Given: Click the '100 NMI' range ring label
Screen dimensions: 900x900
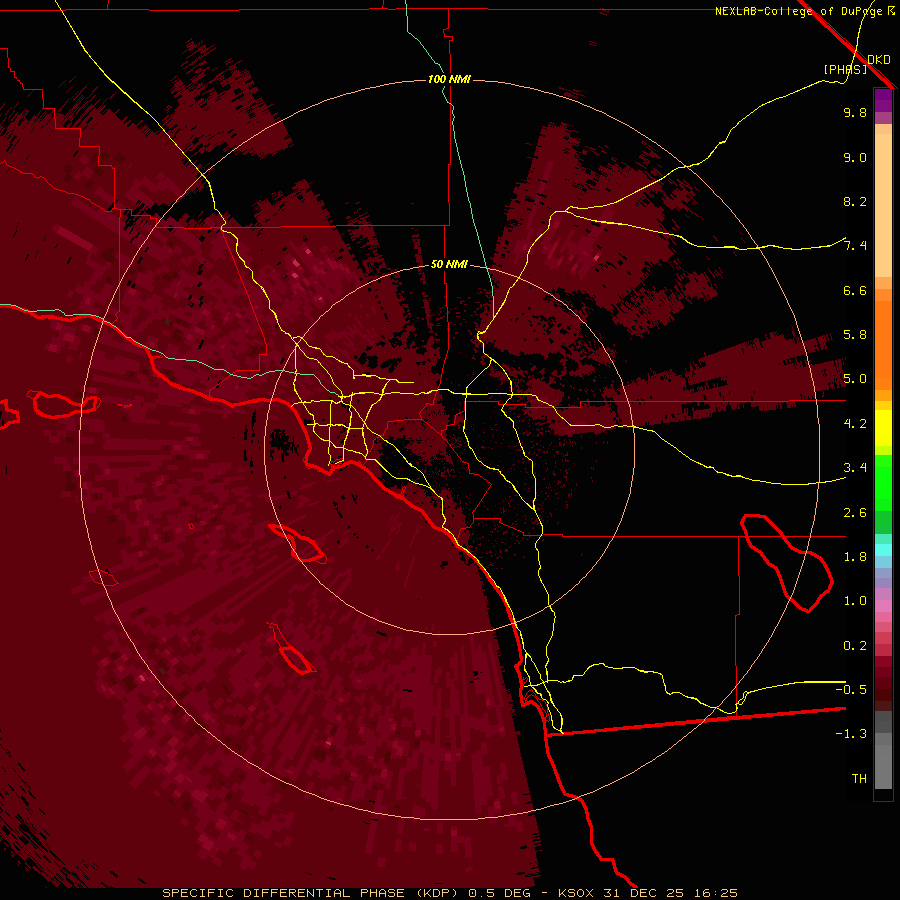Looking at the screenshot, I should pyautogui.click(x=449, y=79).
